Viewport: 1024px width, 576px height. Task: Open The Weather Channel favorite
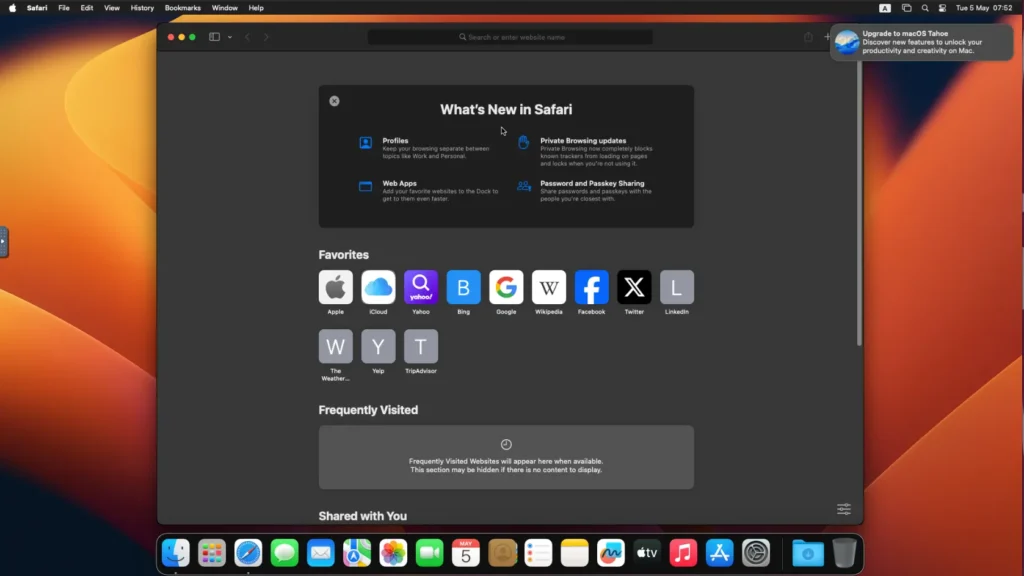click(335, 346)
